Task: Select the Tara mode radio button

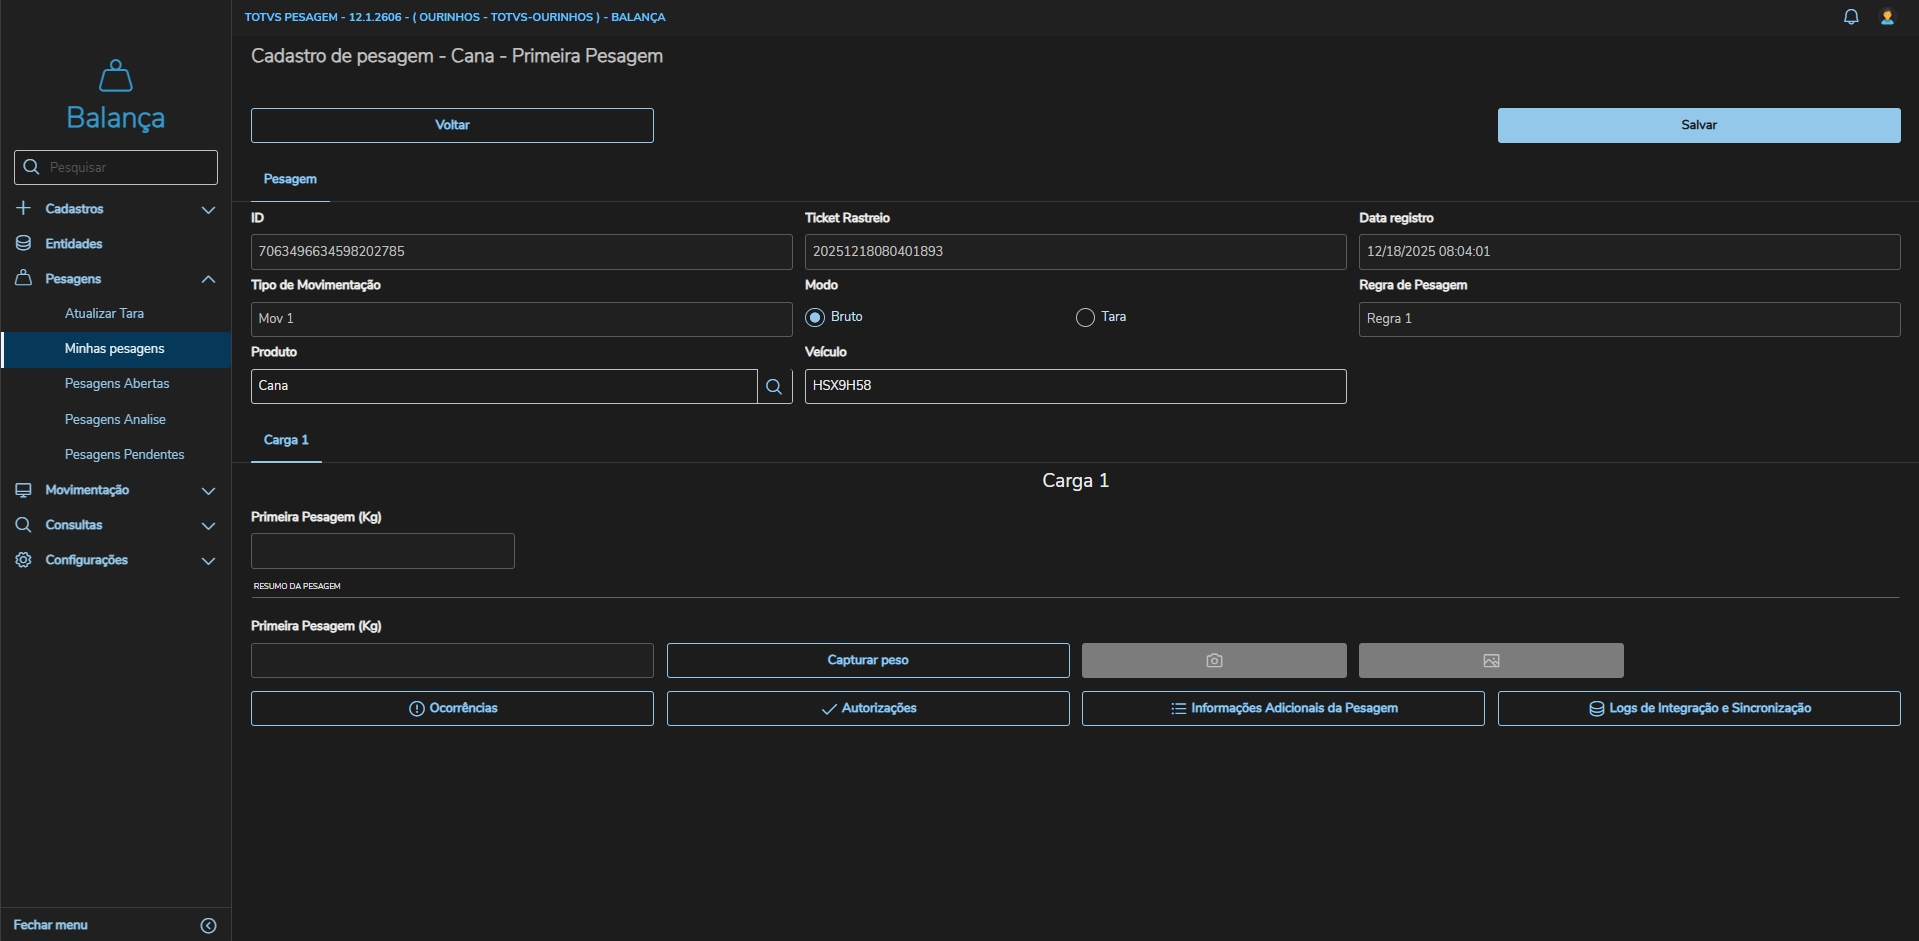Action: coord(1085,317)
